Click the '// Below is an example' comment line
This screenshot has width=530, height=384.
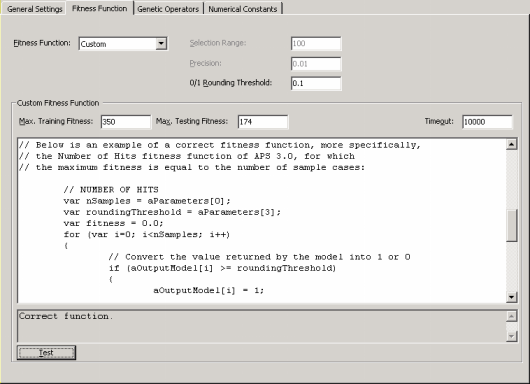pyautogui.click(x=220, y=145)
